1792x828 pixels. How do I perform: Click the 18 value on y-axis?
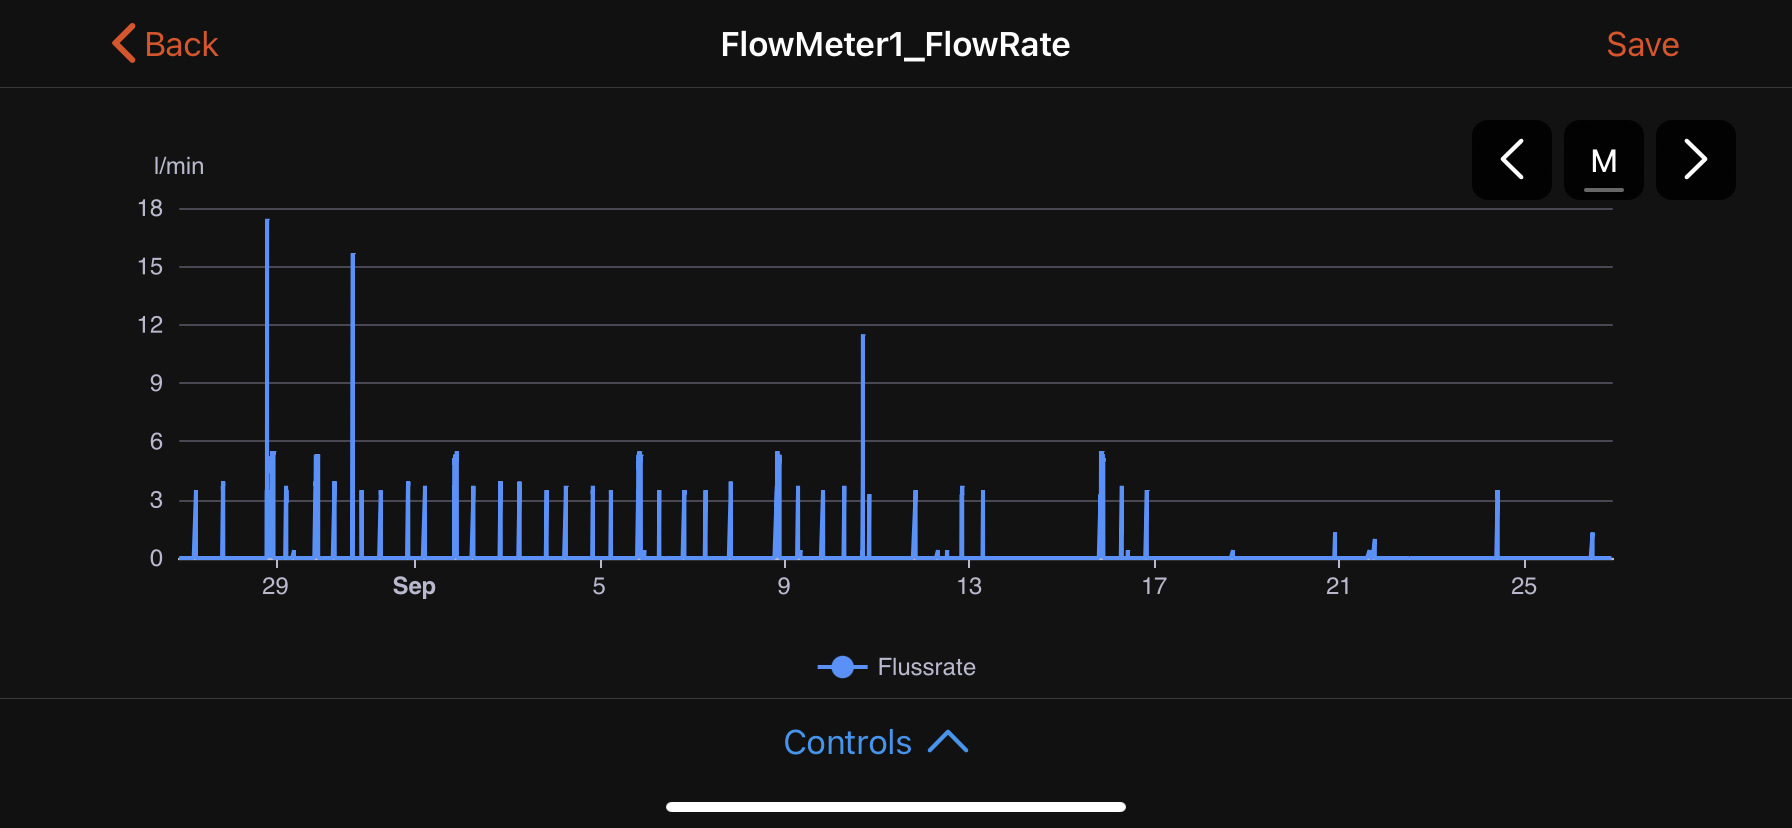pos(150,208)
